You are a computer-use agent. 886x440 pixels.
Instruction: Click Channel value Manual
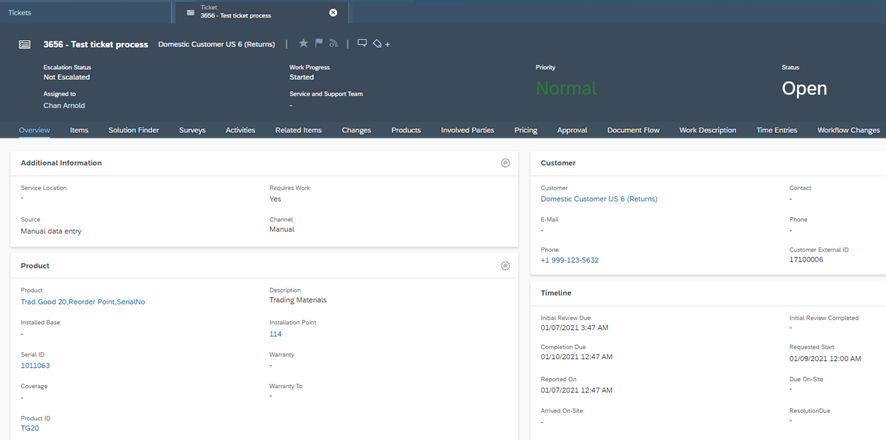tap(282, 229)
